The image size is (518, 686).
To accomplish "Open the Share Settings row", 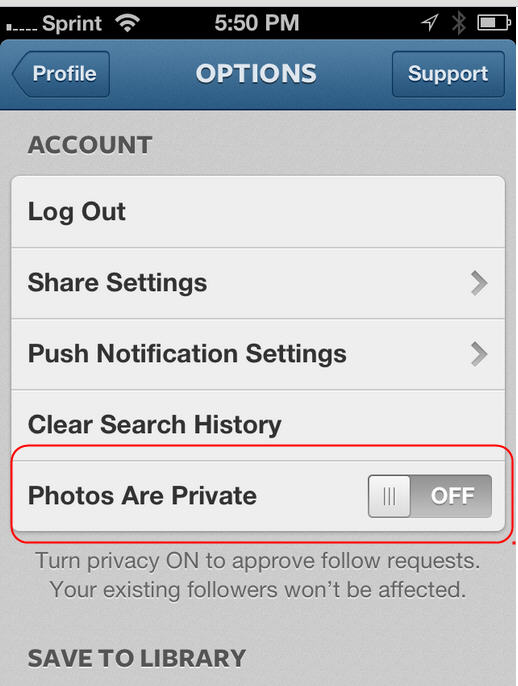I will pyautogui.click(x=258, y=283).
